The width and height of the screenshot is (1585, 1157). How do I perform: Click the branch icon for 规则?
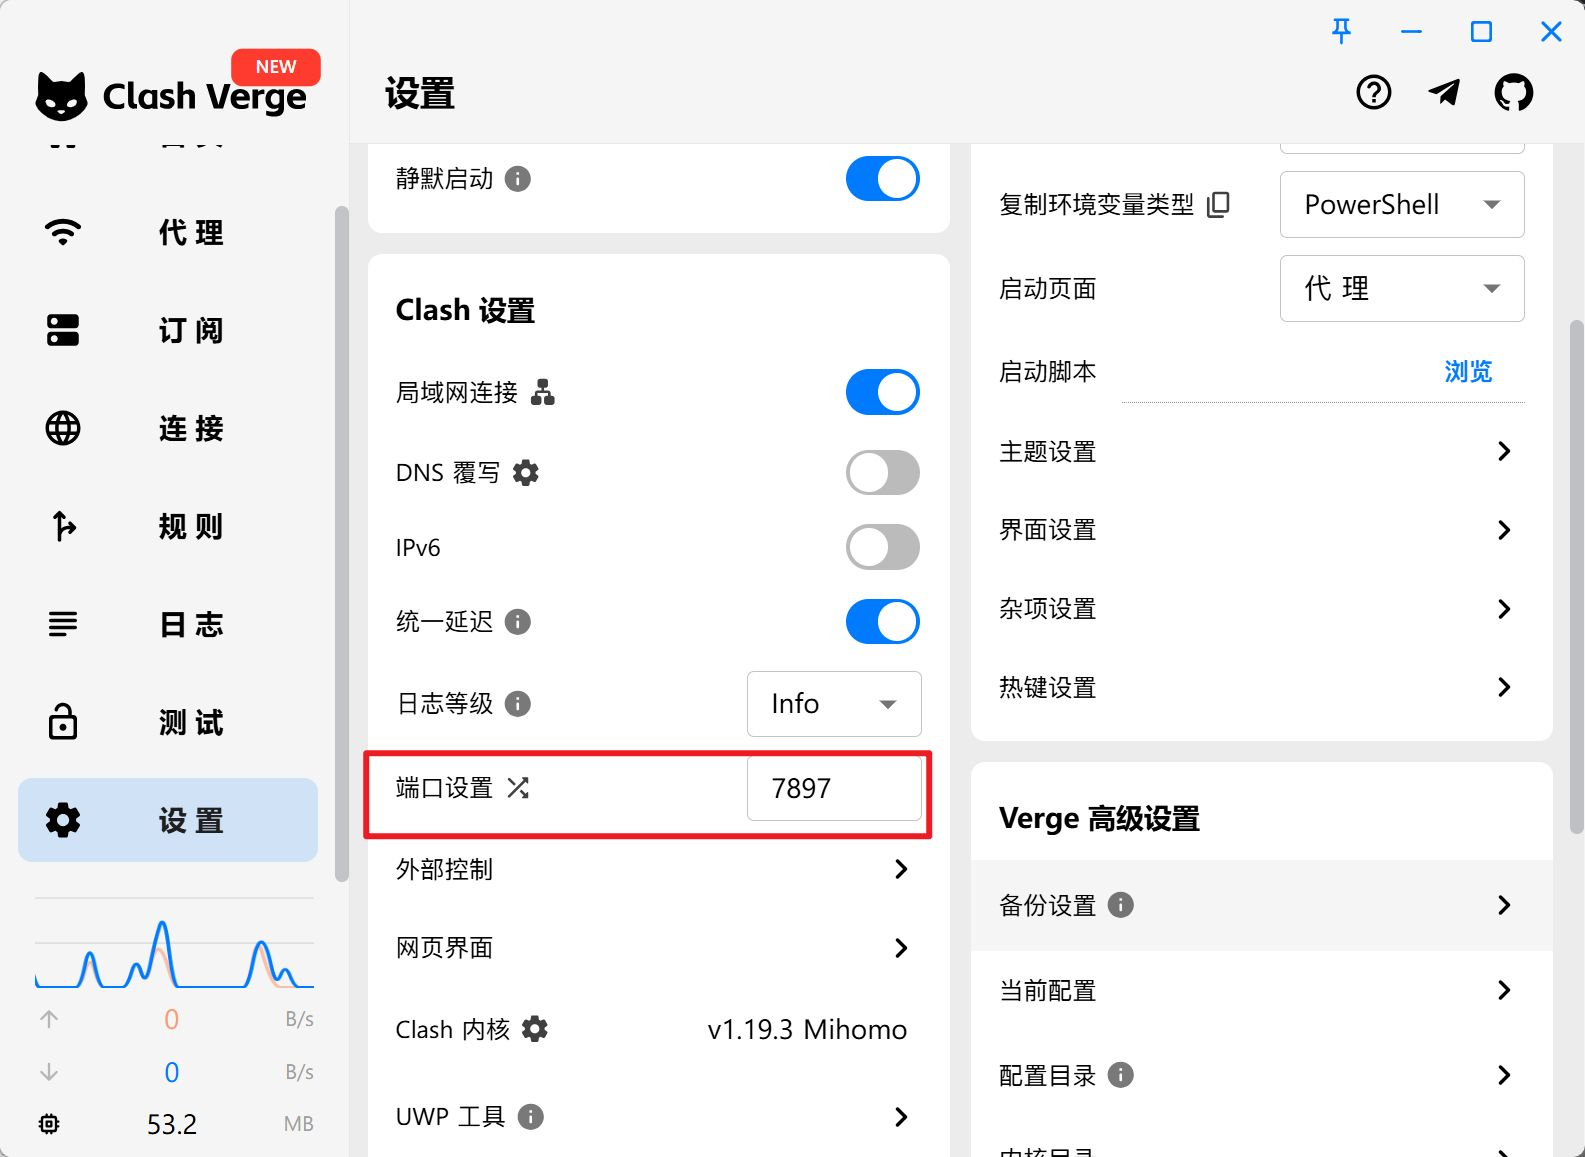pos(63,526)
